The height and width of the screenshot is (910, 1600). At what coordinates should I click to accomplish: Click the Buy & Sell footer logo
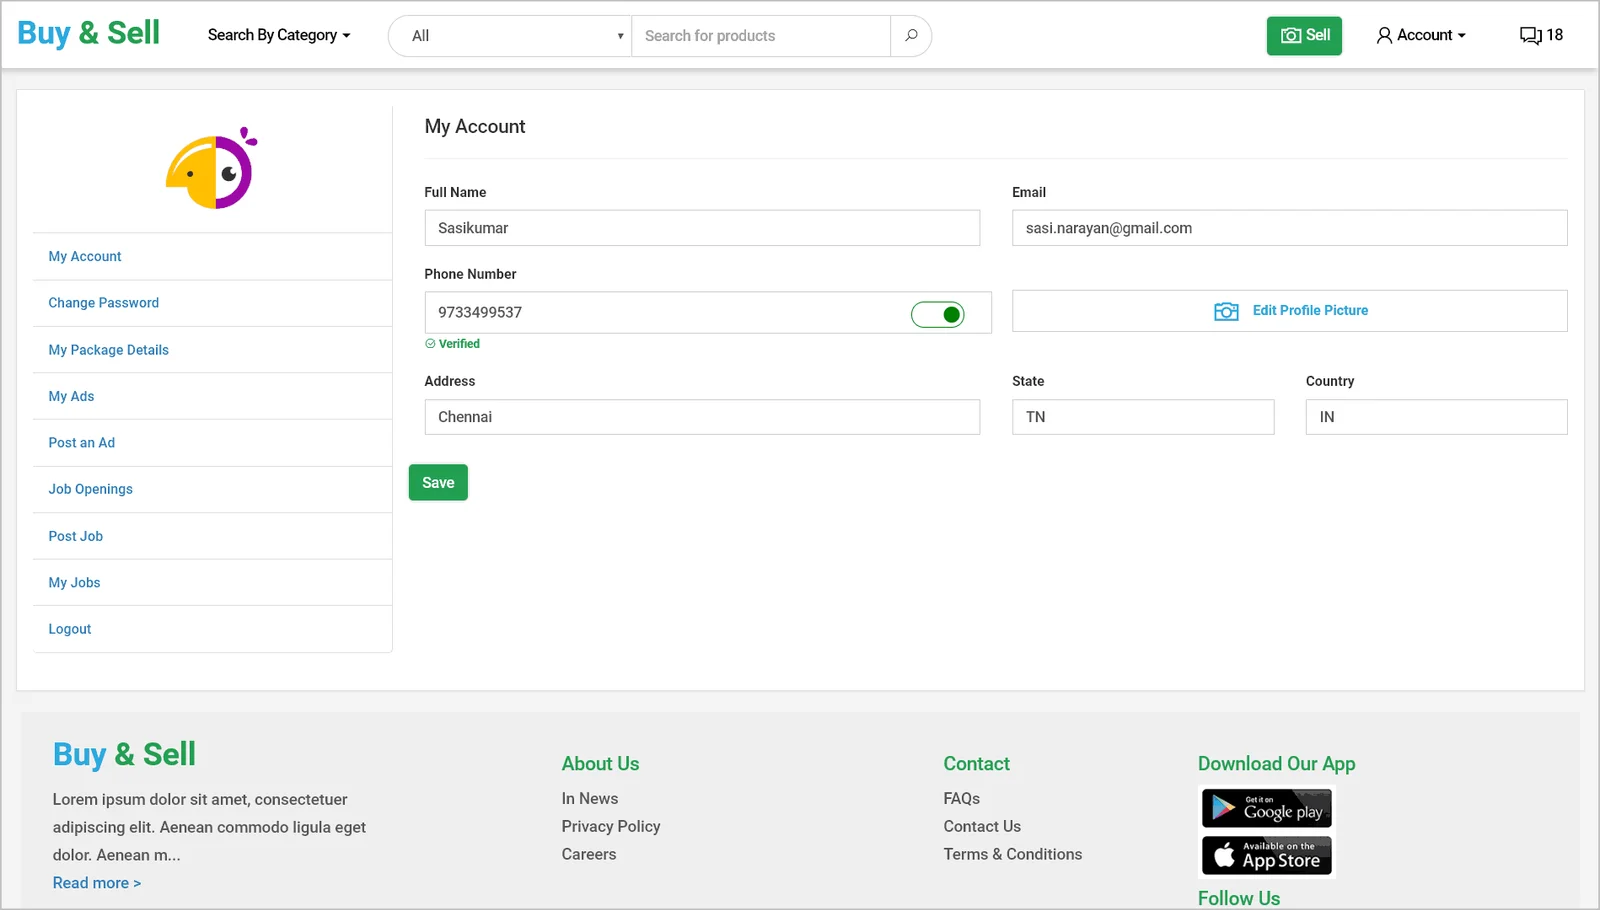tap(124, 754)
